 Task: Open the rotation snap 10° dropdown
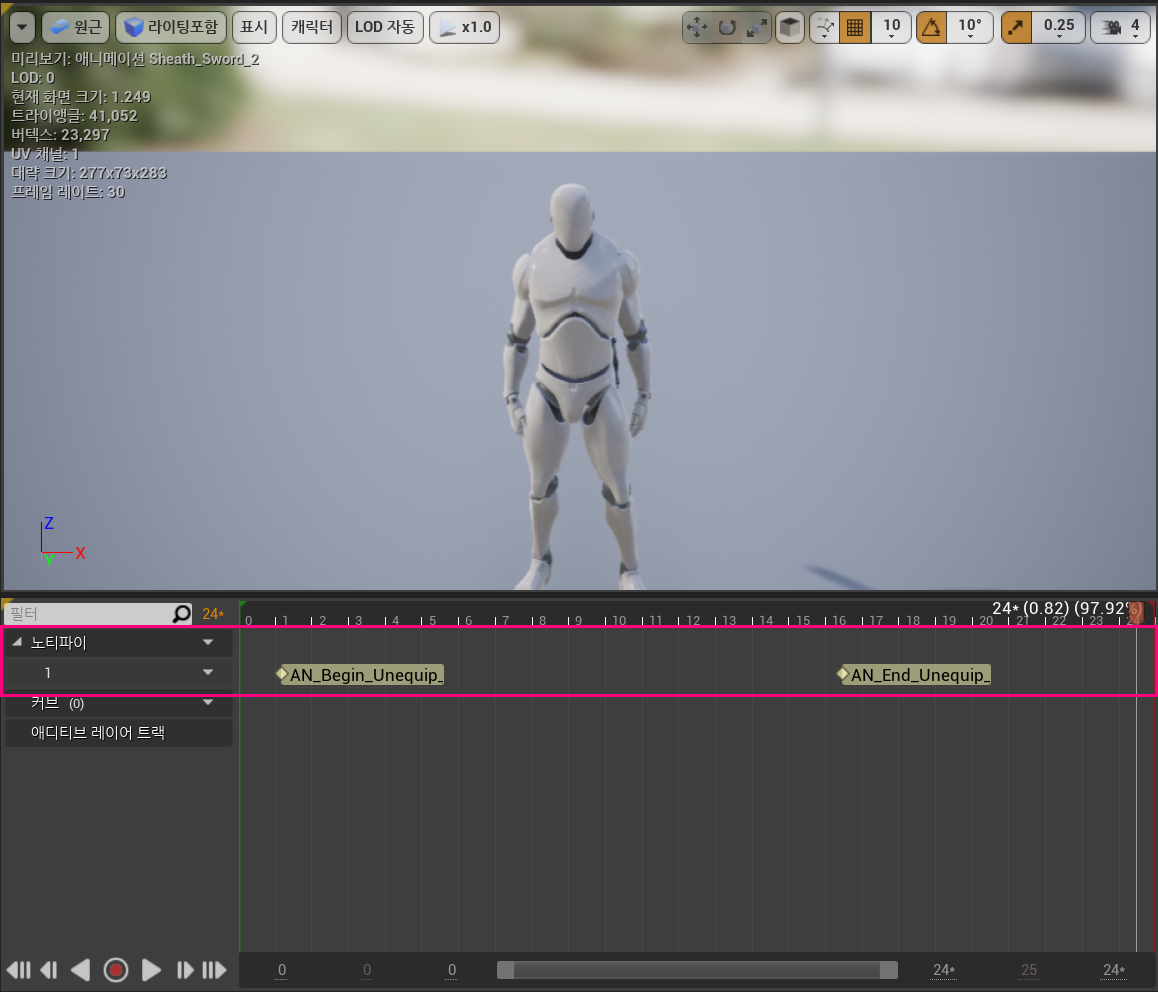click(x=970, y=27)
